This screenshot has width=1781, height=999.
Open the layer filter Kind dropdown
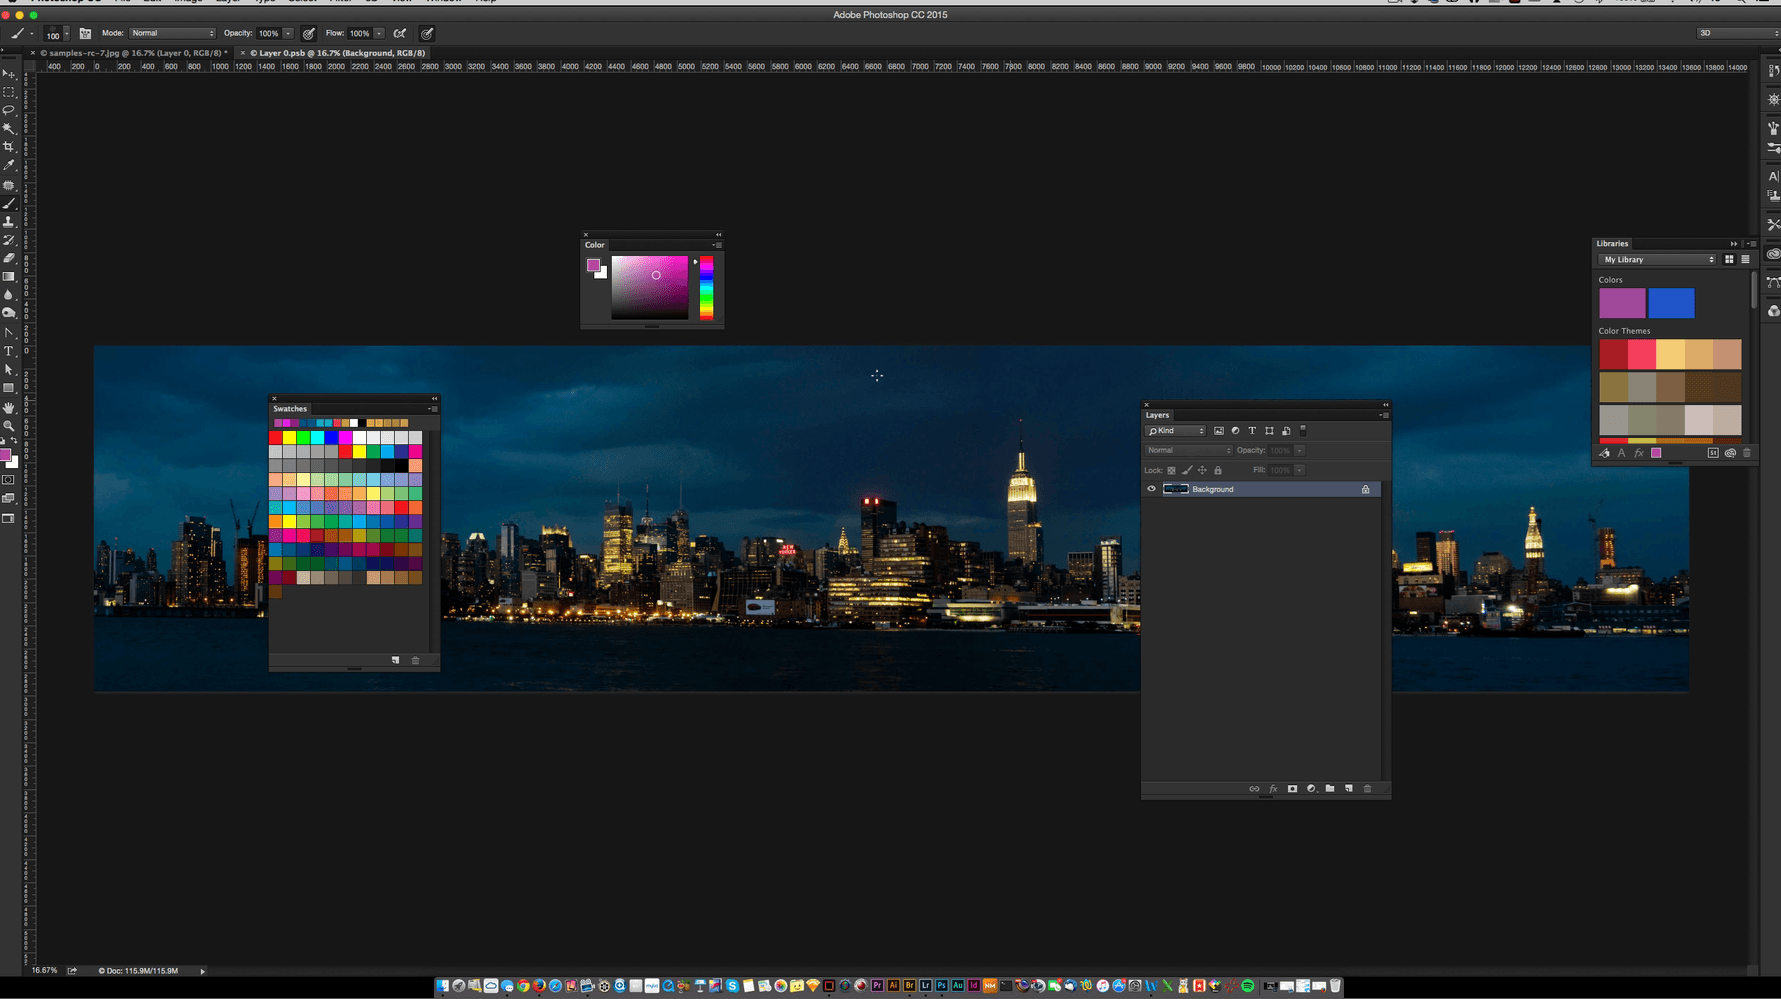point(1175,430)
